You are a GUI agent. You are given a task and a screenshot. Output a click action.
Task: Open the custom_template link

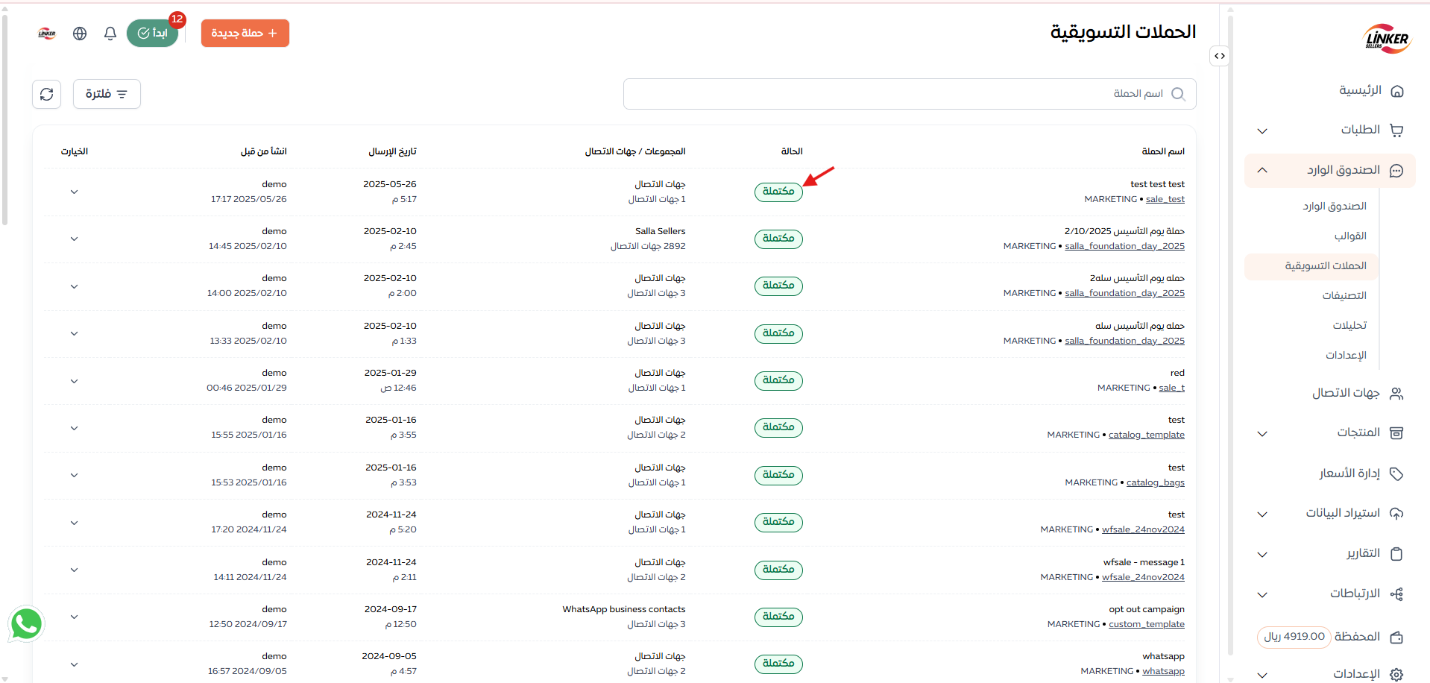click(1147, 624)
